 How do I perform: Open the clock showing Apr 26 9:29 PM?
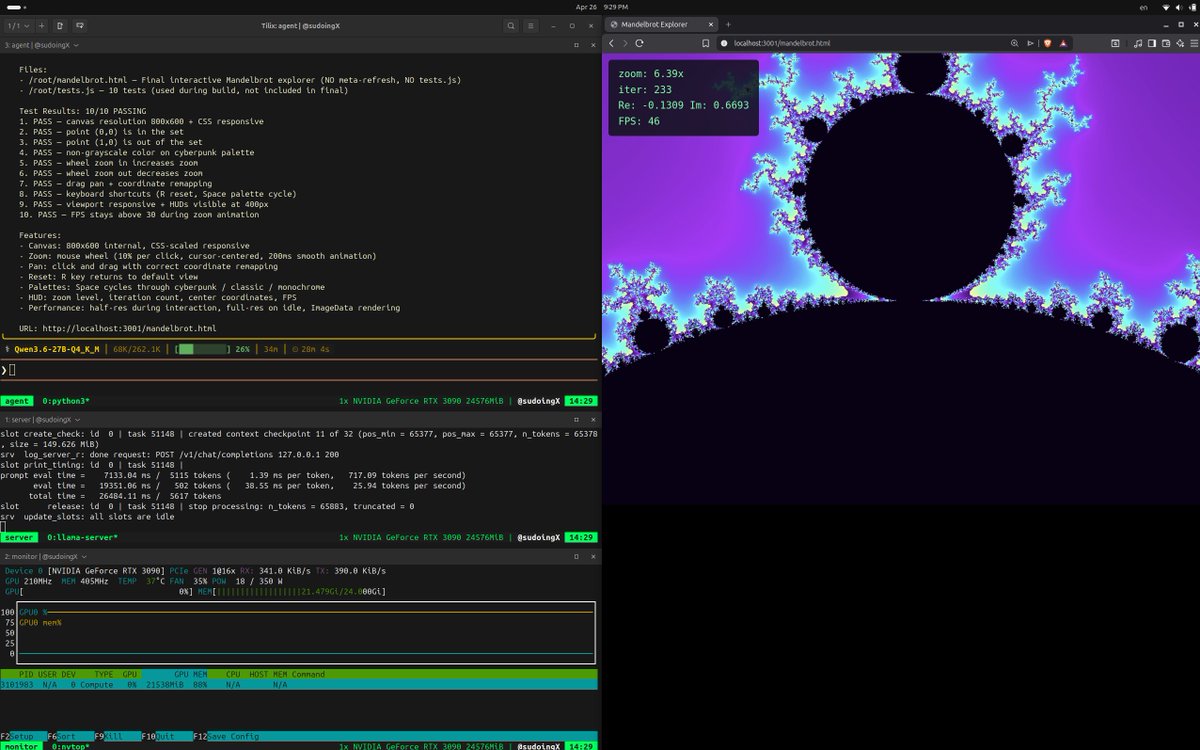pyautogui.click(x=600, y=7)
